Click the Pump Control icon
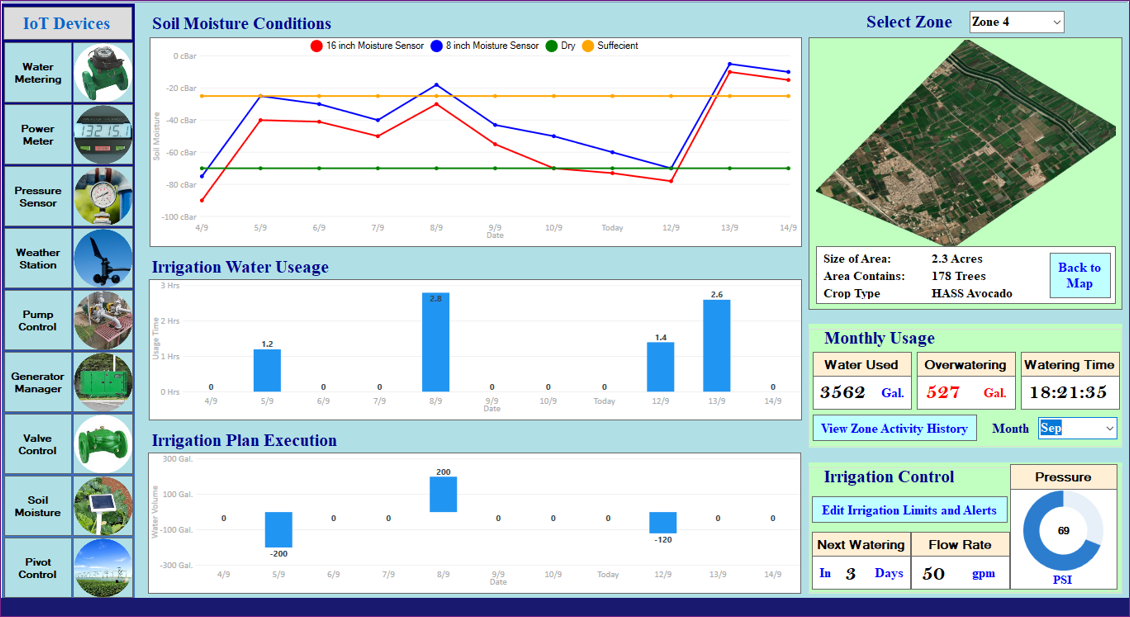This screenshot has height=617, width=1130. [103, 321]
